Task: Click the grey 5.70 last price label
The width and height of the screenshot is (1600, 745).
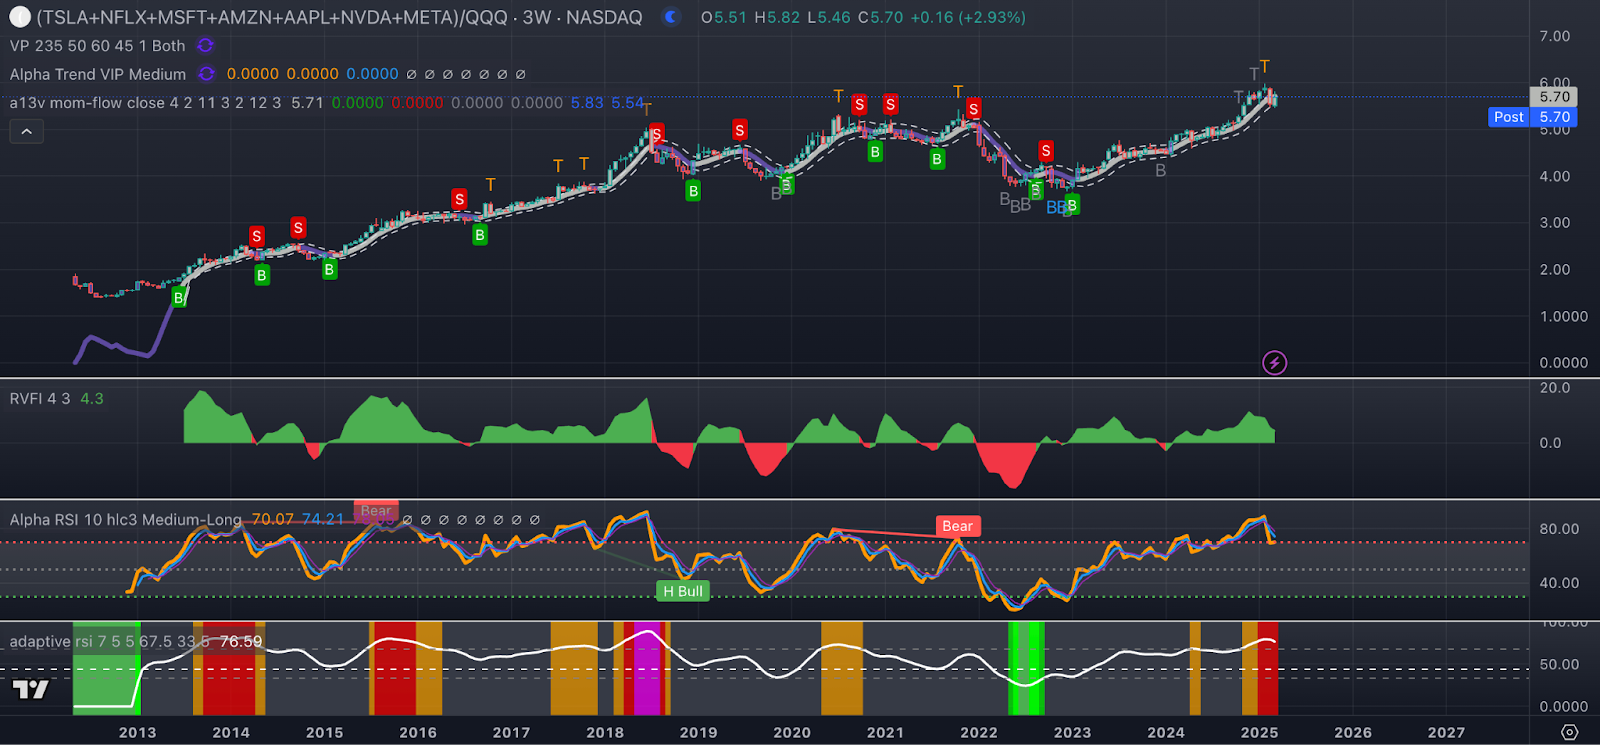Action: tap(1554, 97)
